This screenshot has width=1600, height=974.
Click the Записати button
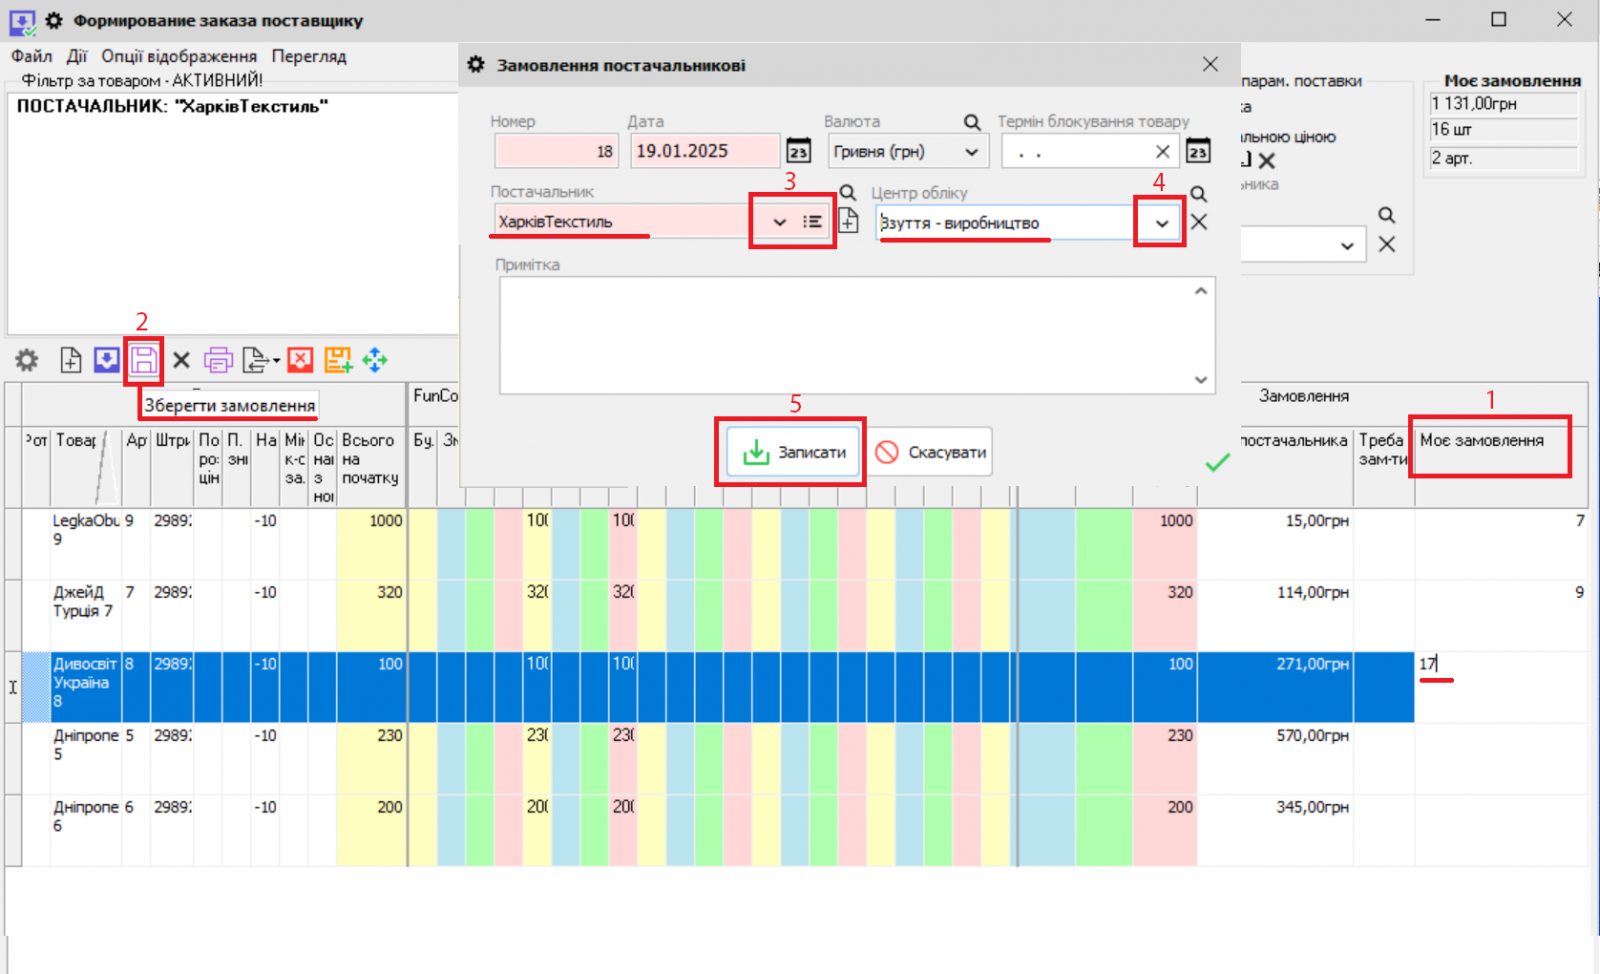coord(794,452)
